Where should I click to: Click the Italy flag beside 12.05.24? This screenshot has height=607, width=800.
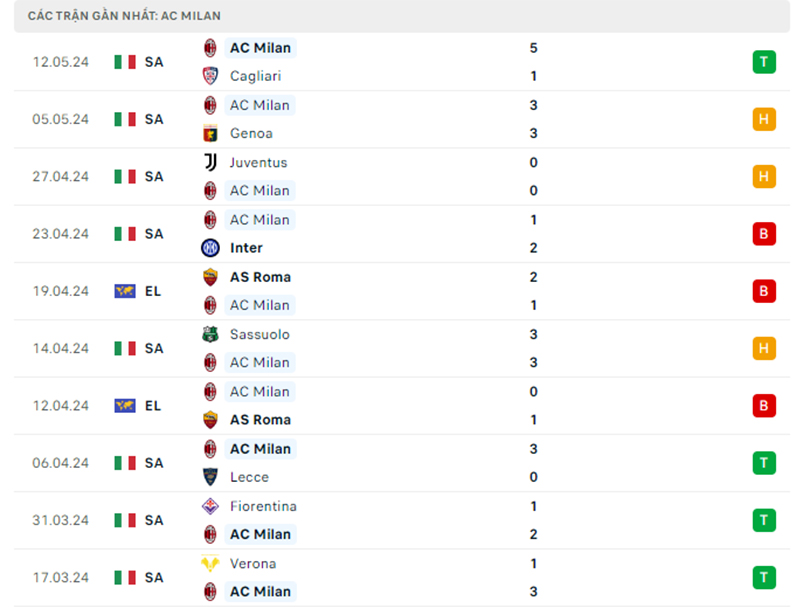(x=124, y=62)
